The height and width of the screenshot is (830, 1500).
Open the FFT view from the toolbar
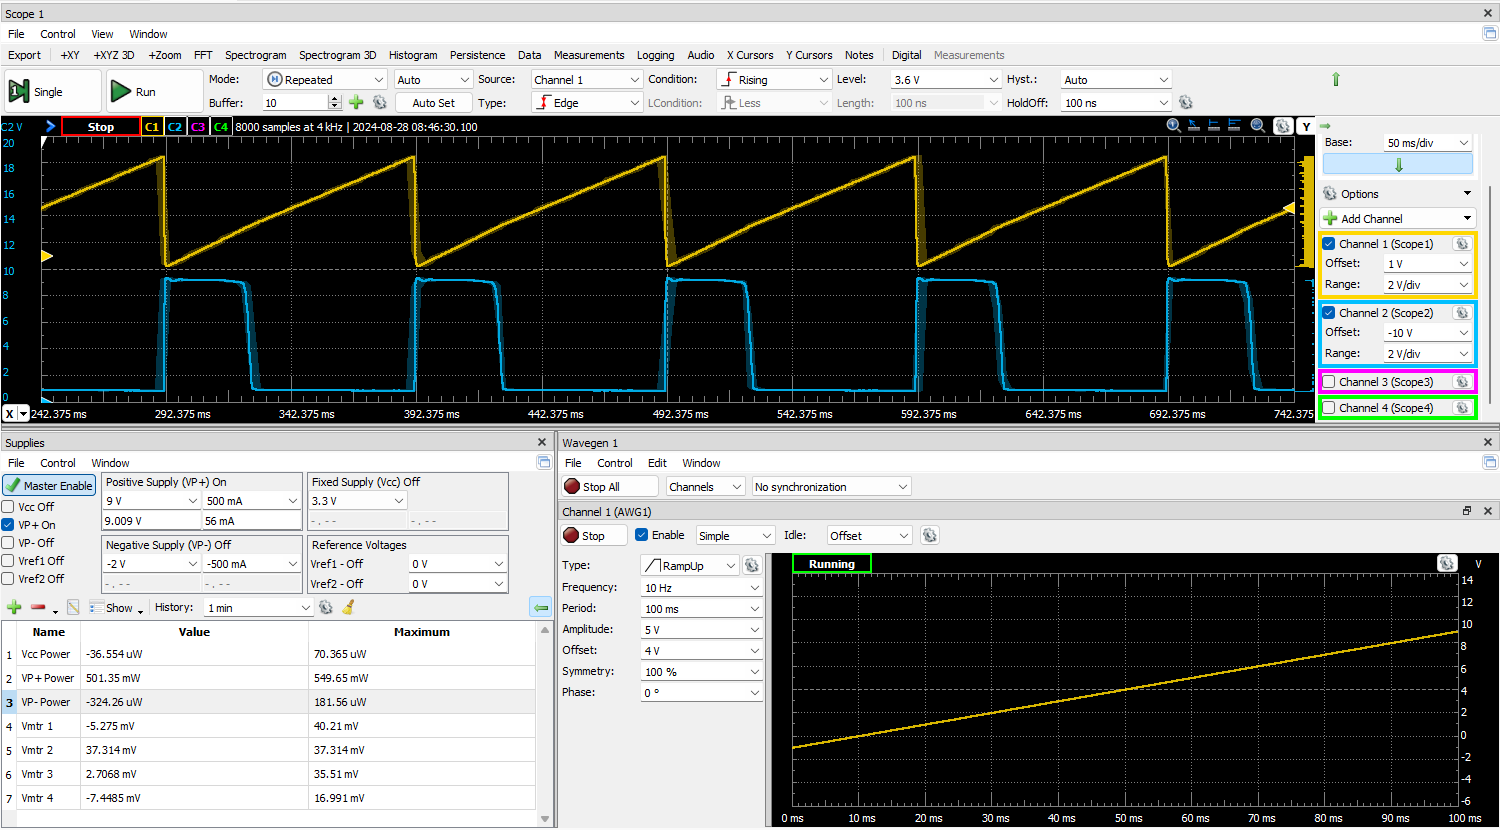(203, 55)
